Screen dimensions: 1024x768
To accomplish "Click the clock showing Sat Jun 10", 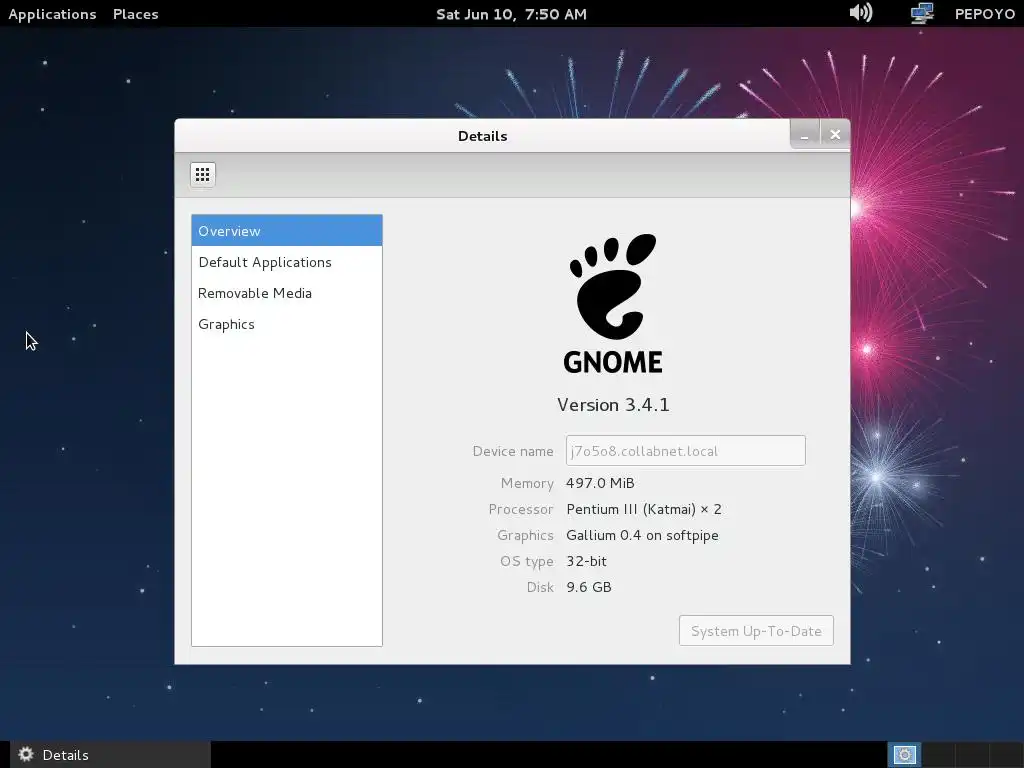I will coord(511,14).
